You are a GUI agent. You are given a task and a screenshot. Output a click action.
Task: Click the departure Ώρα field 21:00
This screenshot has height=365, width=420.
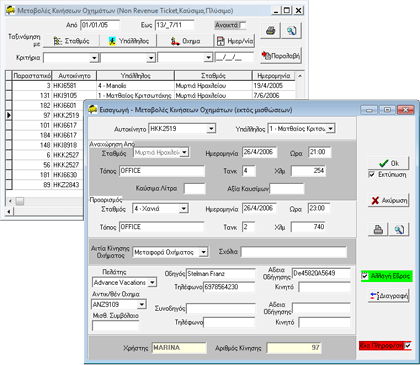[320, 152]
